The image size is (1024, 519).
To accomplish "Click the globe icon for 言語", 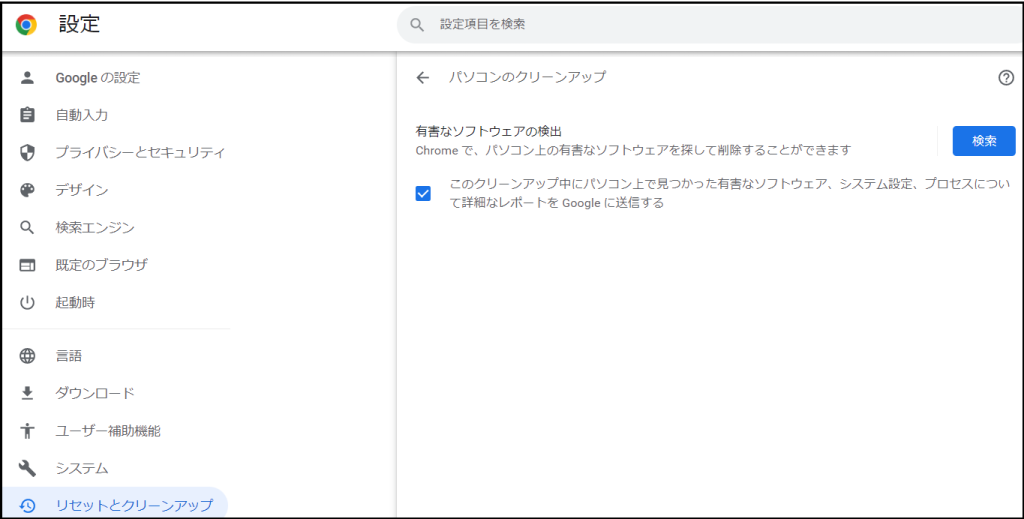I will tap(28, 356).
